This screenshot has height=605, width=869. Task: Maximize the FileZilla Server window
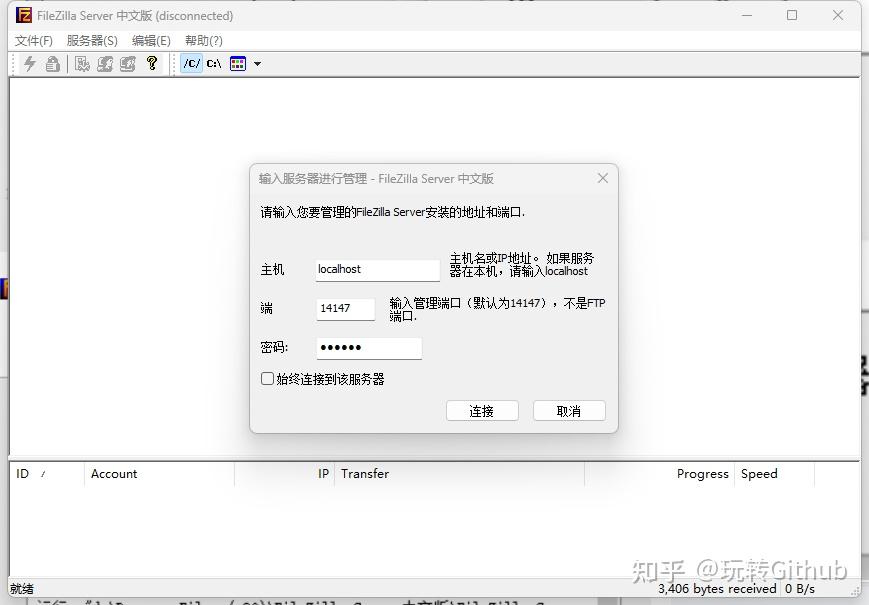(x=792, y=16)
